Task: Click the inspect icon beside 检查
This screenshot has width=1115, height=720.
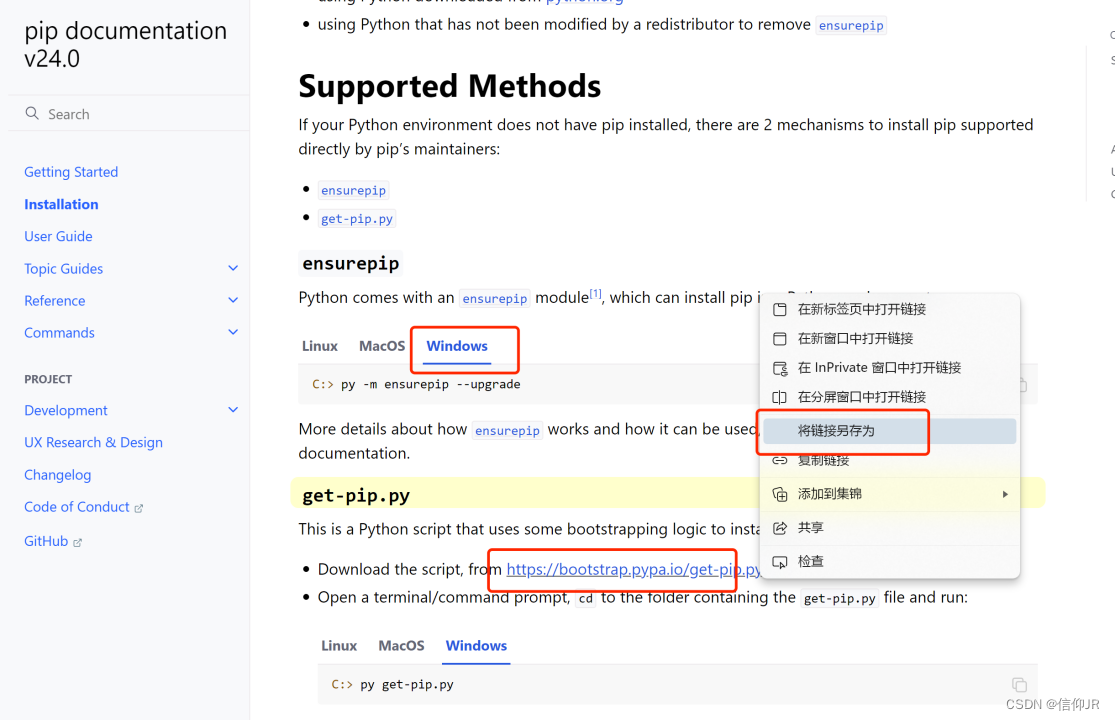Action: coord(780,562)
